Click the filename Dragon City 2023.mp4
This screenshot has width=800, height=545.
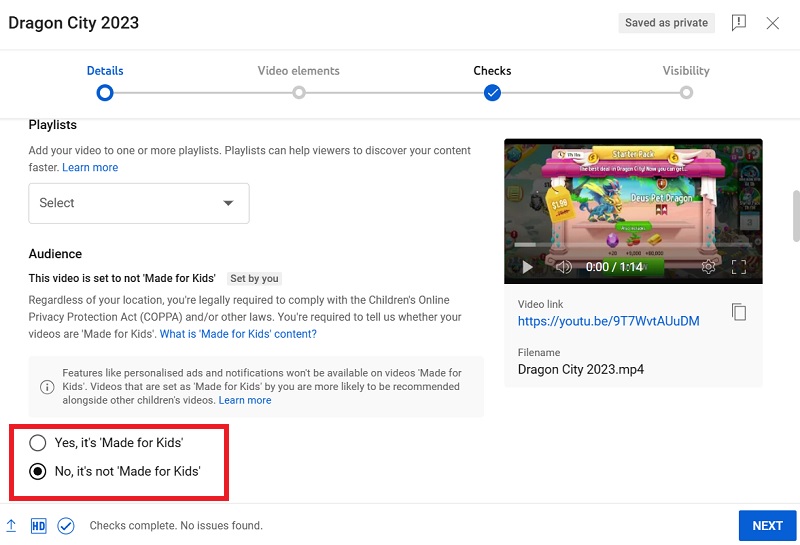(x=581, y=369)
